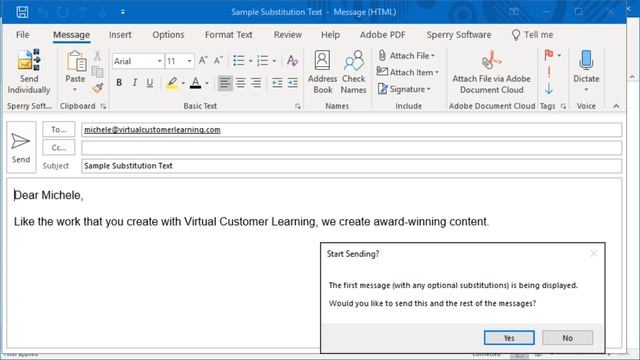This screenshot has height=360, width=640.
Task: Toggle Underline formatting
Action: pos(150,83)
